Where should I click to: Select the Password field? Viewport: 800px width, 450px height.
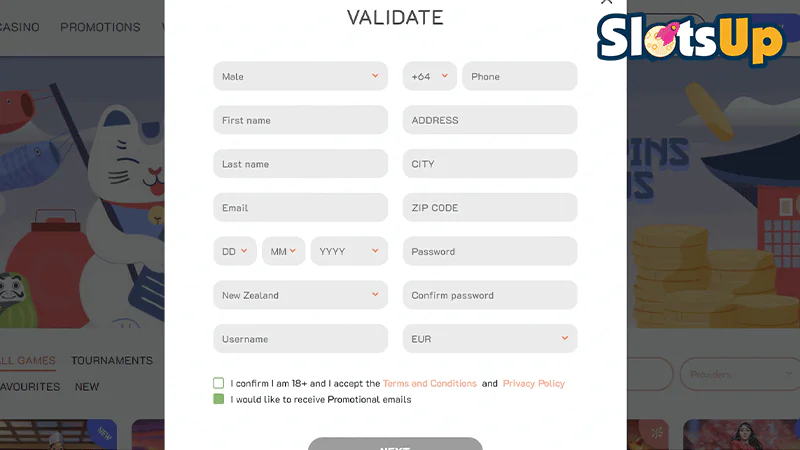(x=490, y=251)
